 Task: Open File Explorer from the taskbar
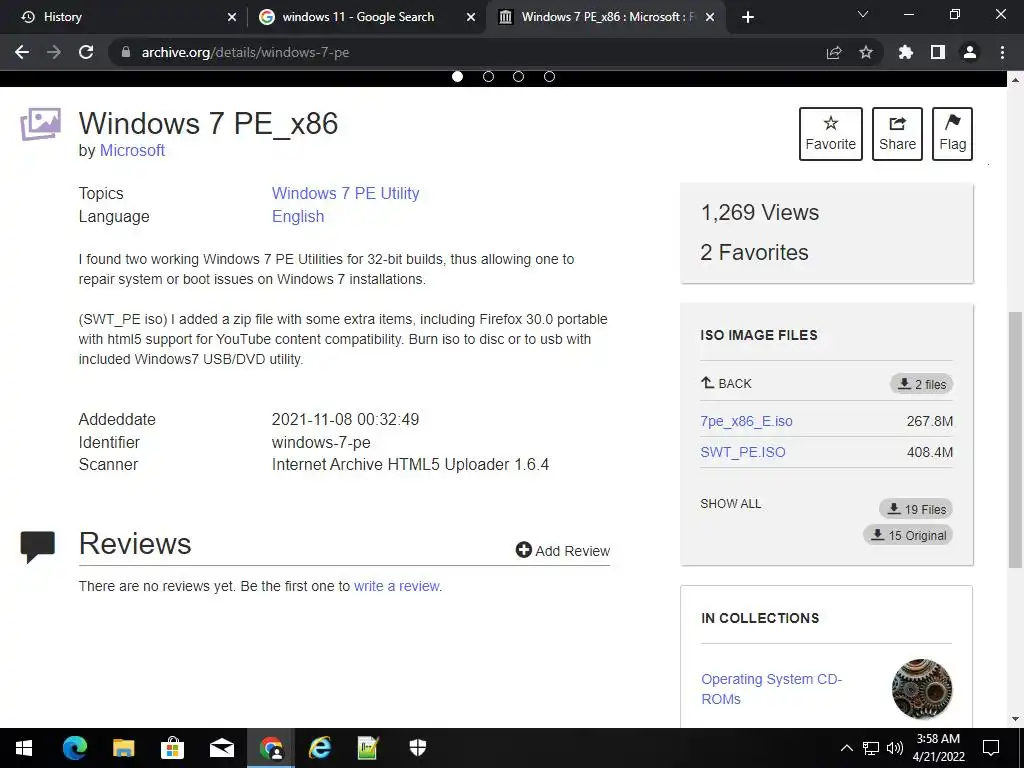tap(123, 748)
